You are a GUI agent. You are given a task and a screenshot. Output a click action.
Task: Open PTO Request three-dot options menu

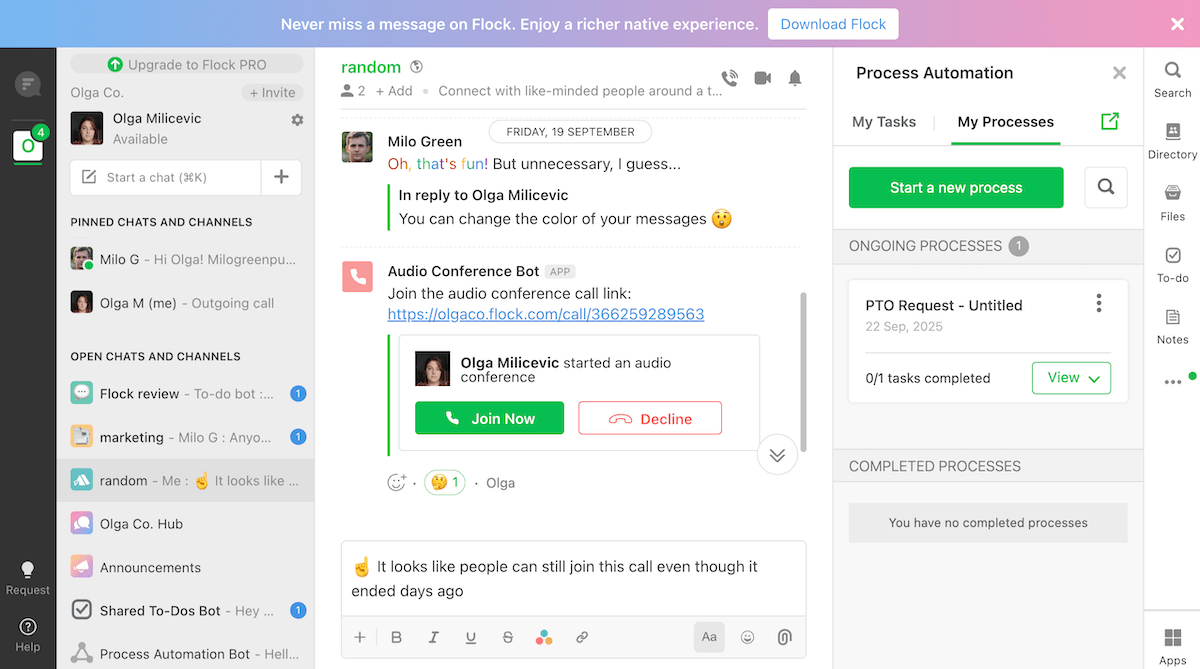coord(1099,303)
